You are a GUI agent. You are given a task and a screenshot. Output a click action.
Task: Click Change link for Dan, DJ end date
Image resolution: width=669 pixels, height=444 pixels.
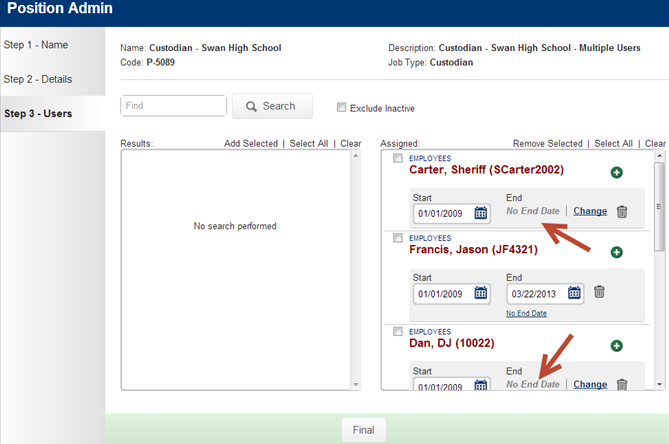point(590,384)
